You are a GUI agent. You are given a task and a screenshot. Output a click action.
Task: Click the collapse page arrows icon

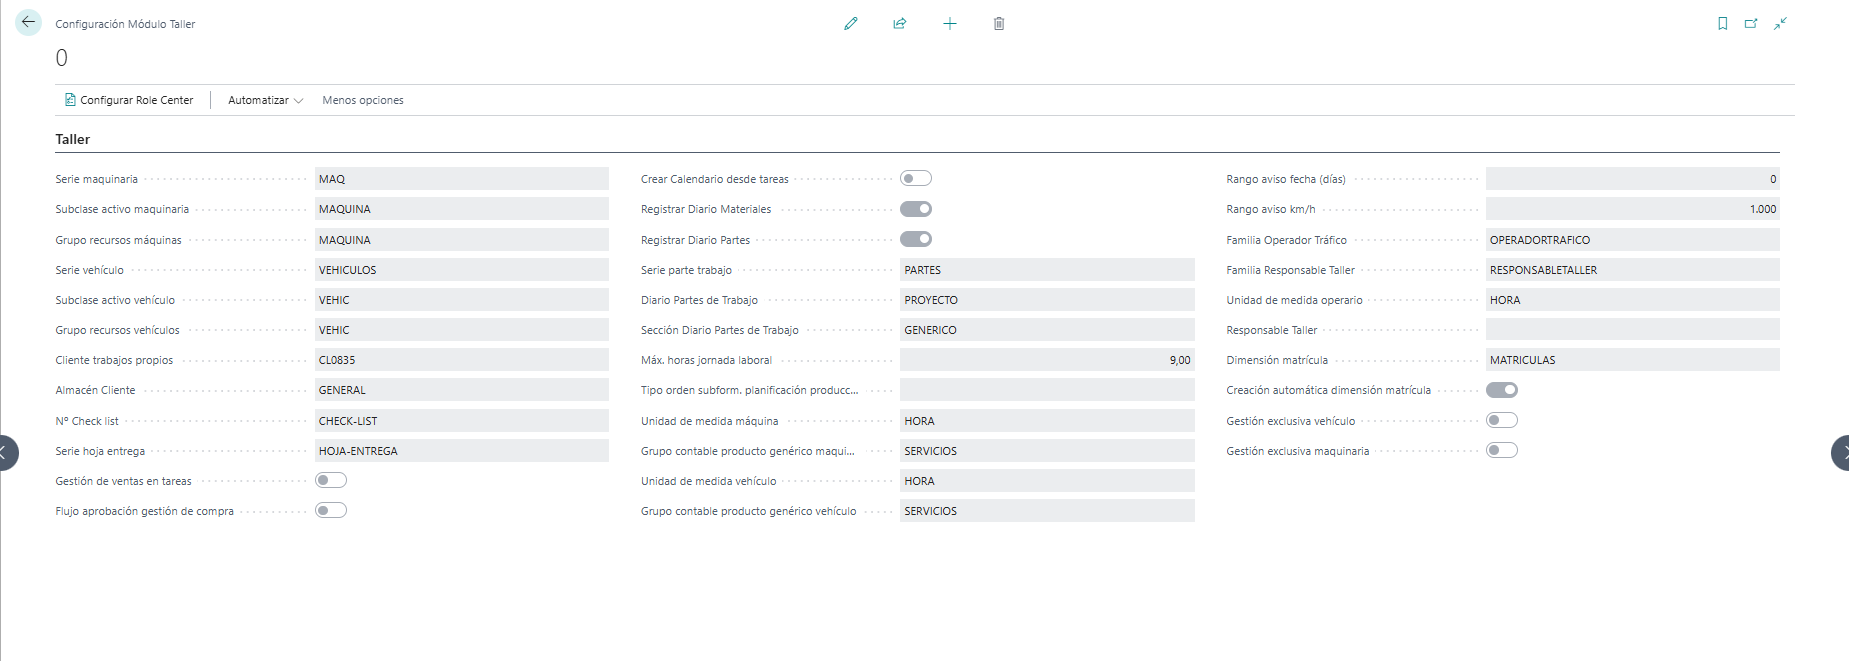pos(1780,23)
